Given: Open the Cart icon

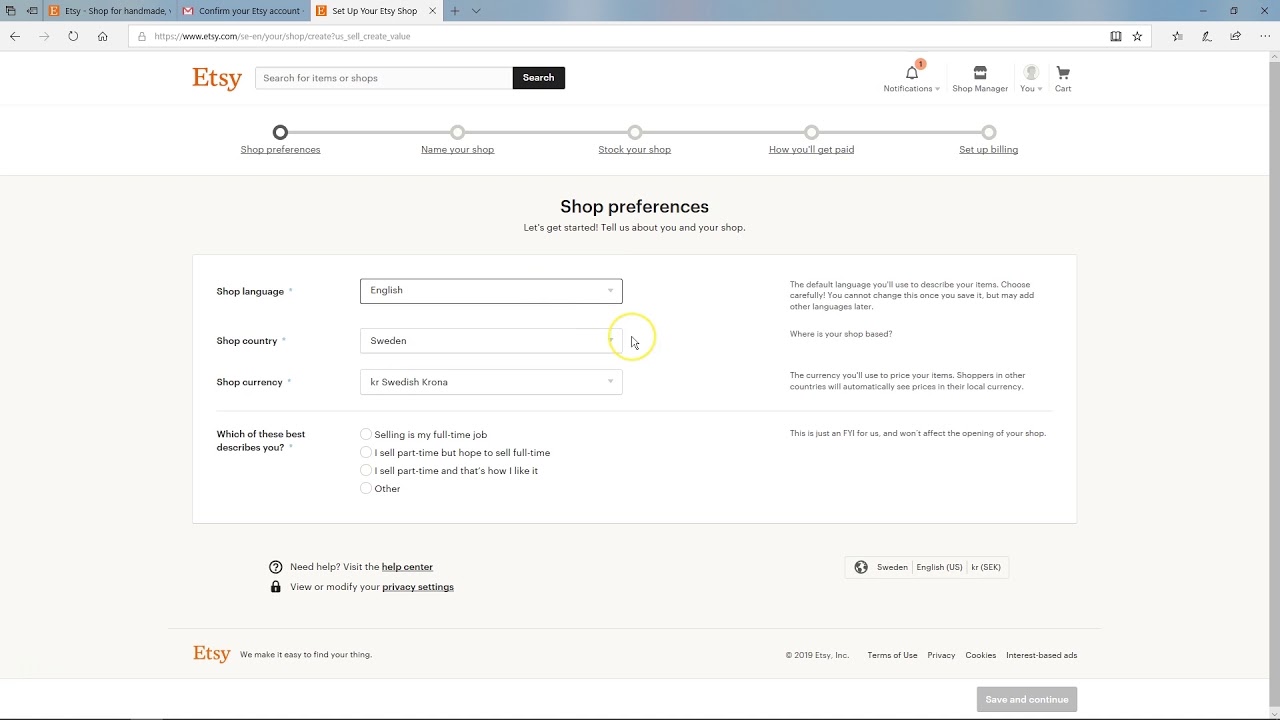Looking at the screenshot, I should coord(1063,73).
